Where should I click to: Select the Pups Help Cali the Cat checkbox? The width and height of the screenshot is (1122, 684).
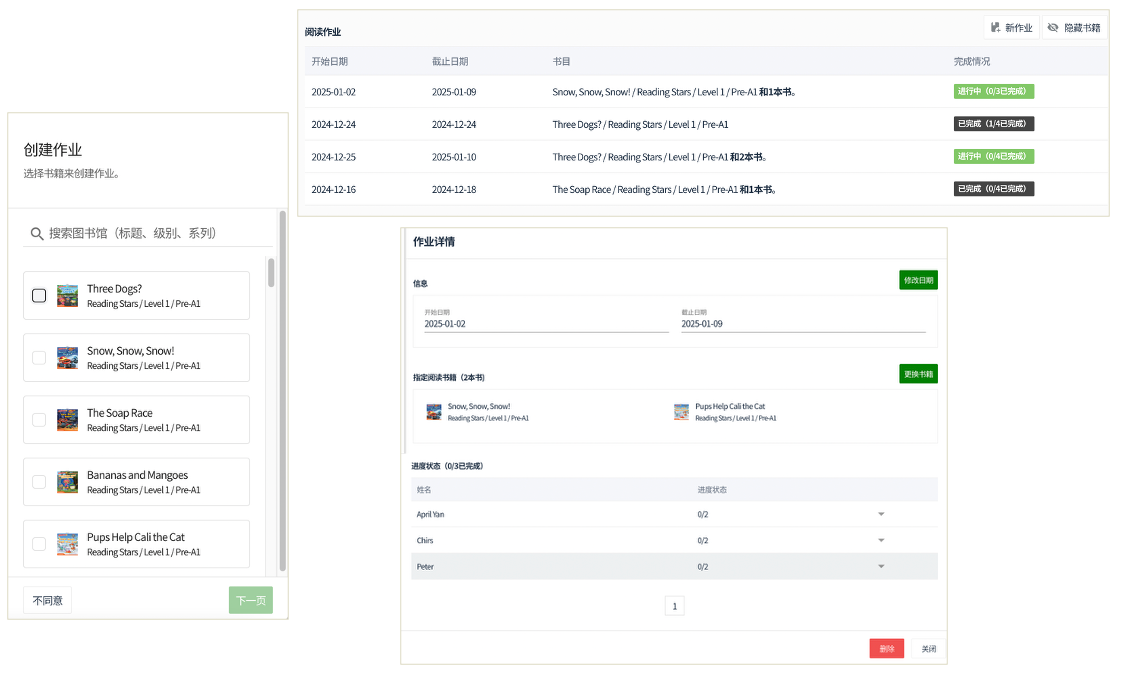click(x=39, y=544)
